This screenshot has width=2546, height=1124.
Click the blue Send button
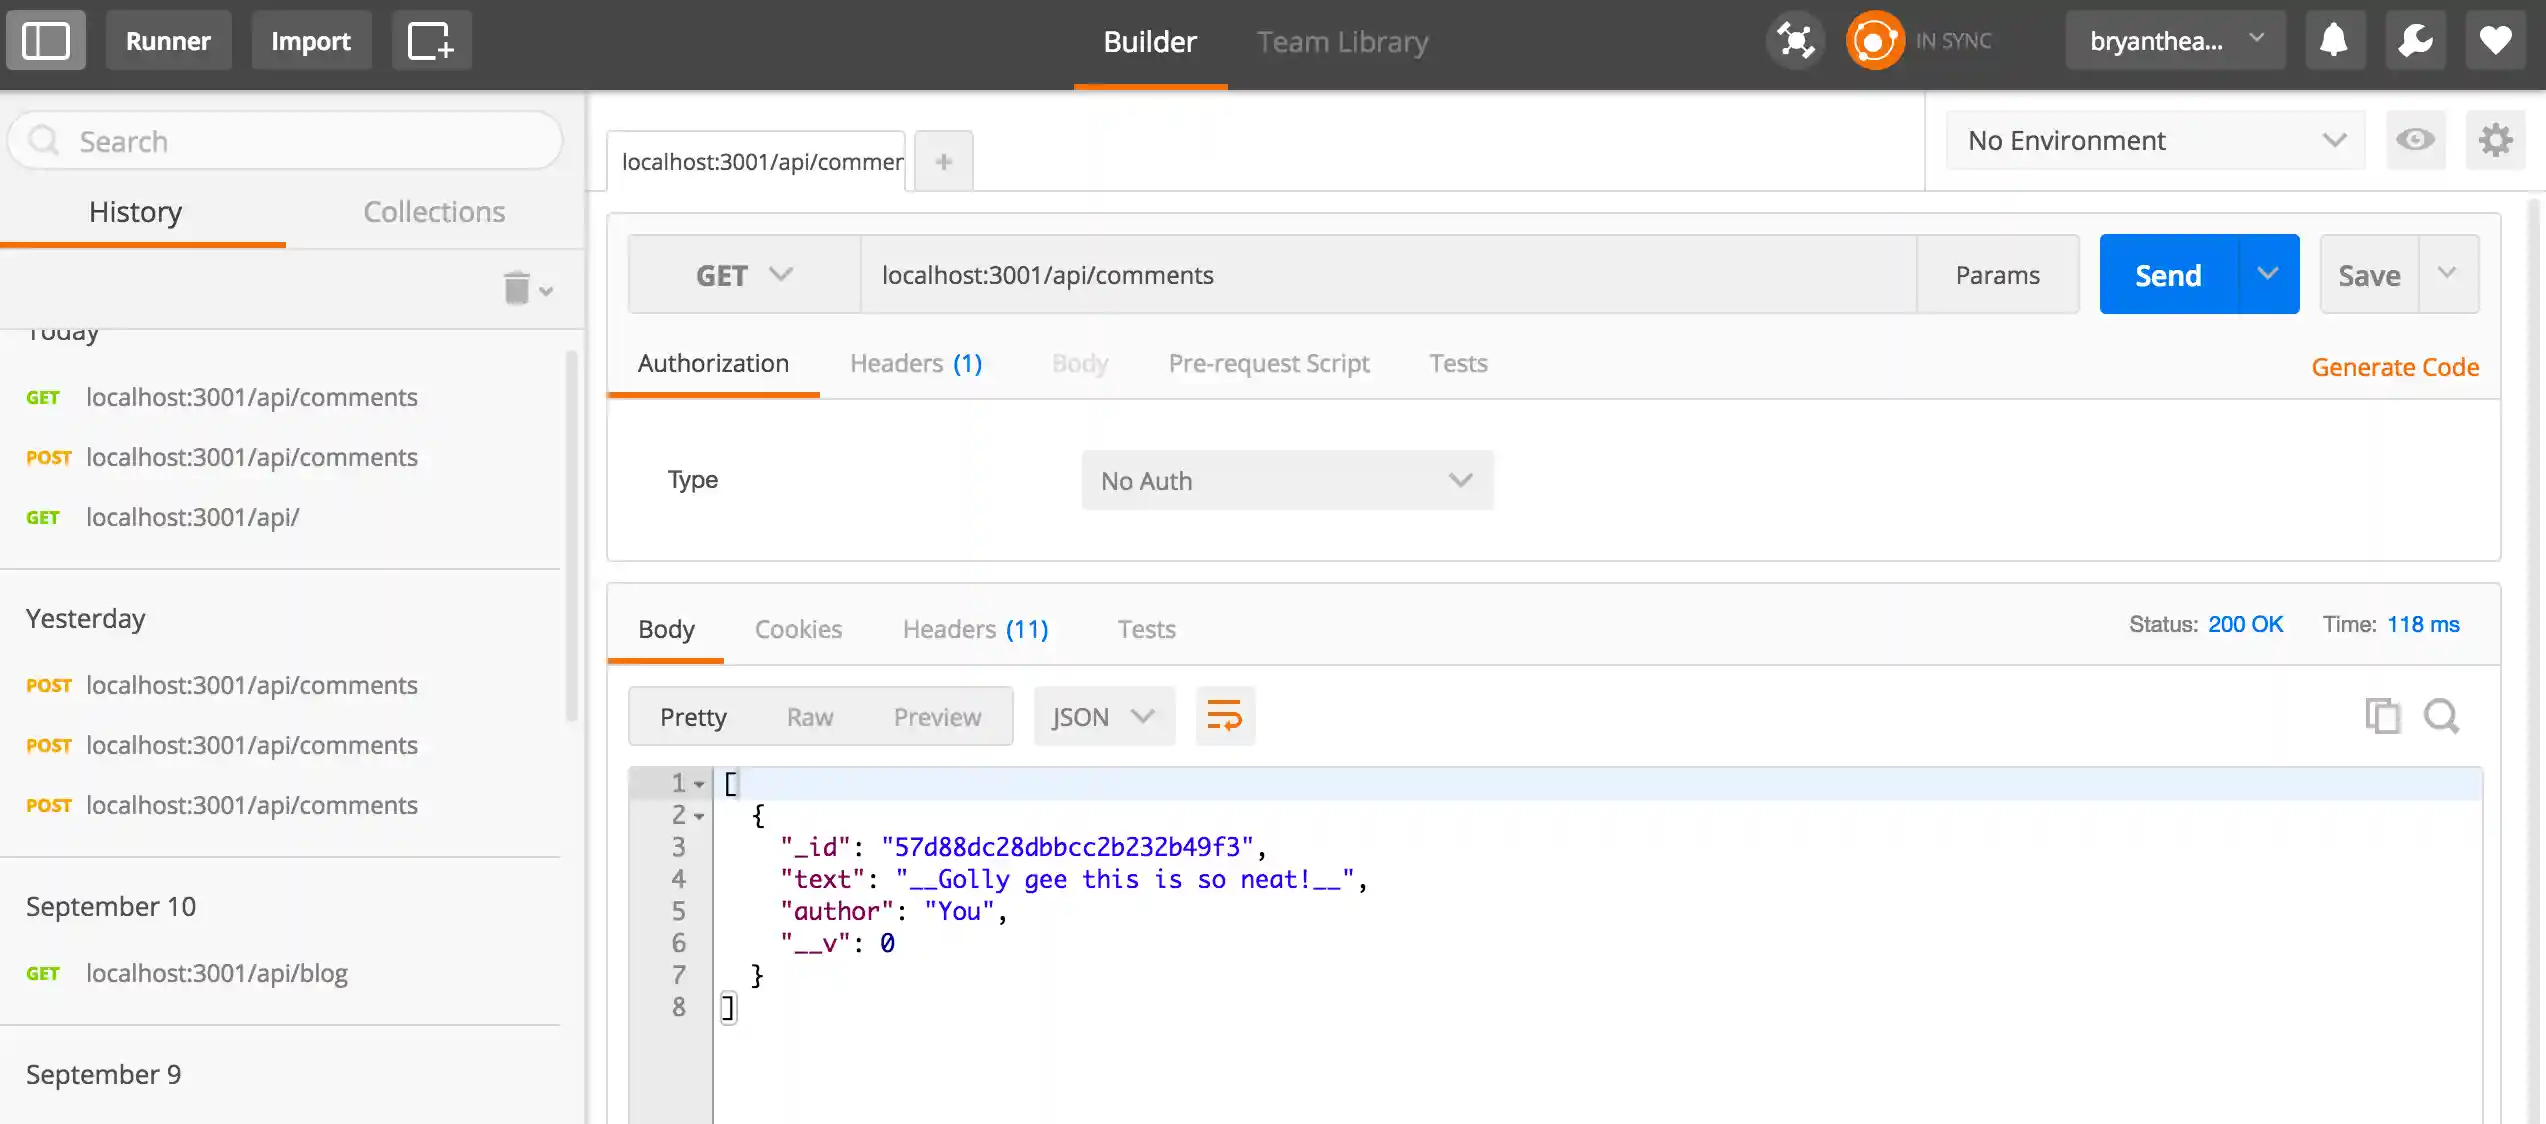(x=2168, y=275)
